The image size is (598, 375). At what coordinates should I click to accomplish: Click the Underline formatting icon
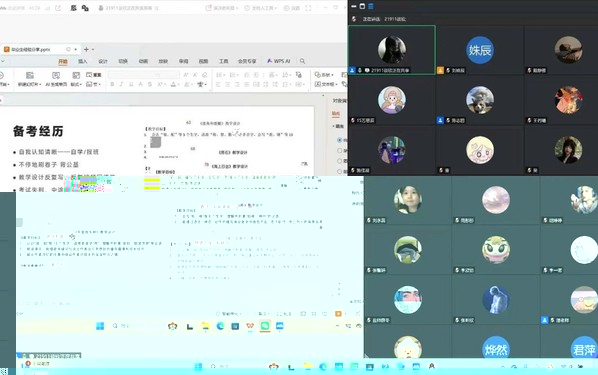point(131,84)
